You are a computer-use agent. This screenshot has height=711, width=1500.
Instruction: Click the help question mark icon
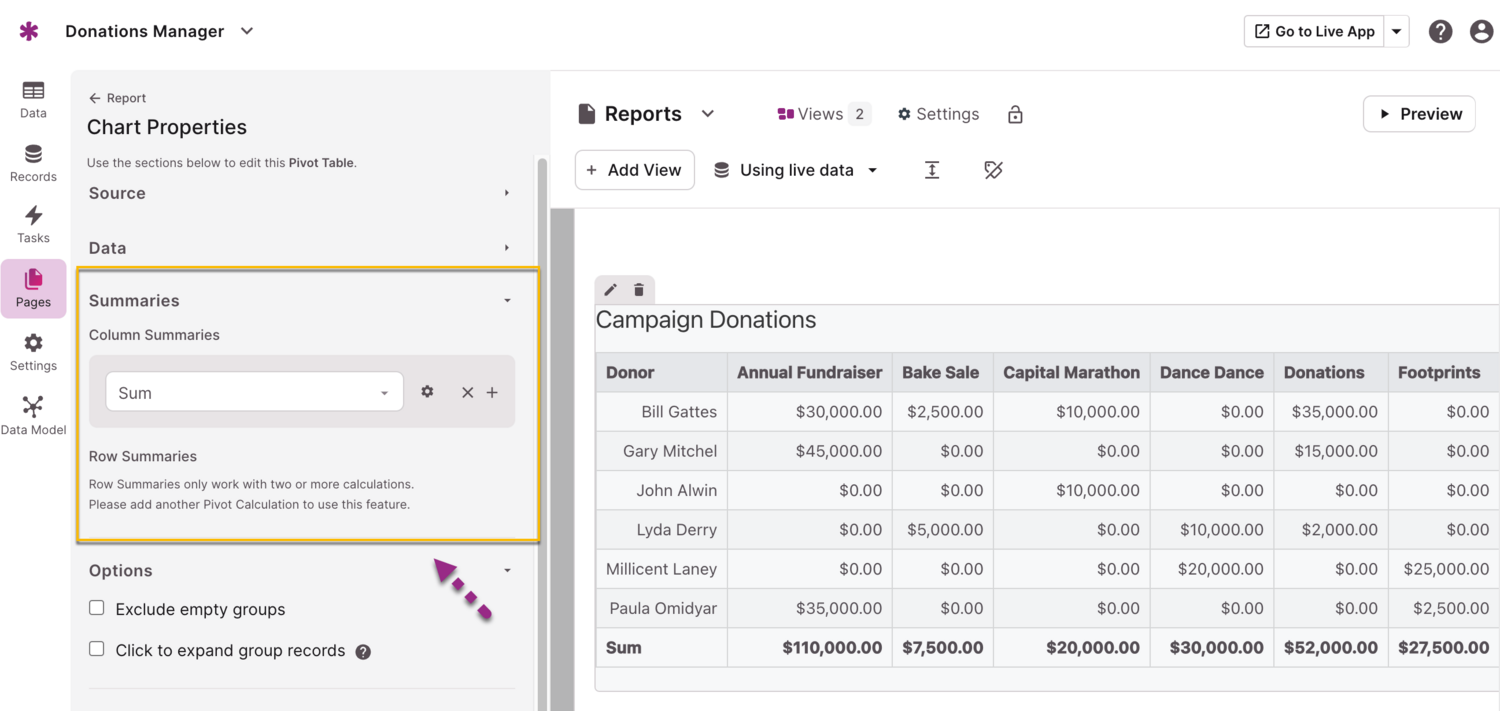click(1440, 32)
